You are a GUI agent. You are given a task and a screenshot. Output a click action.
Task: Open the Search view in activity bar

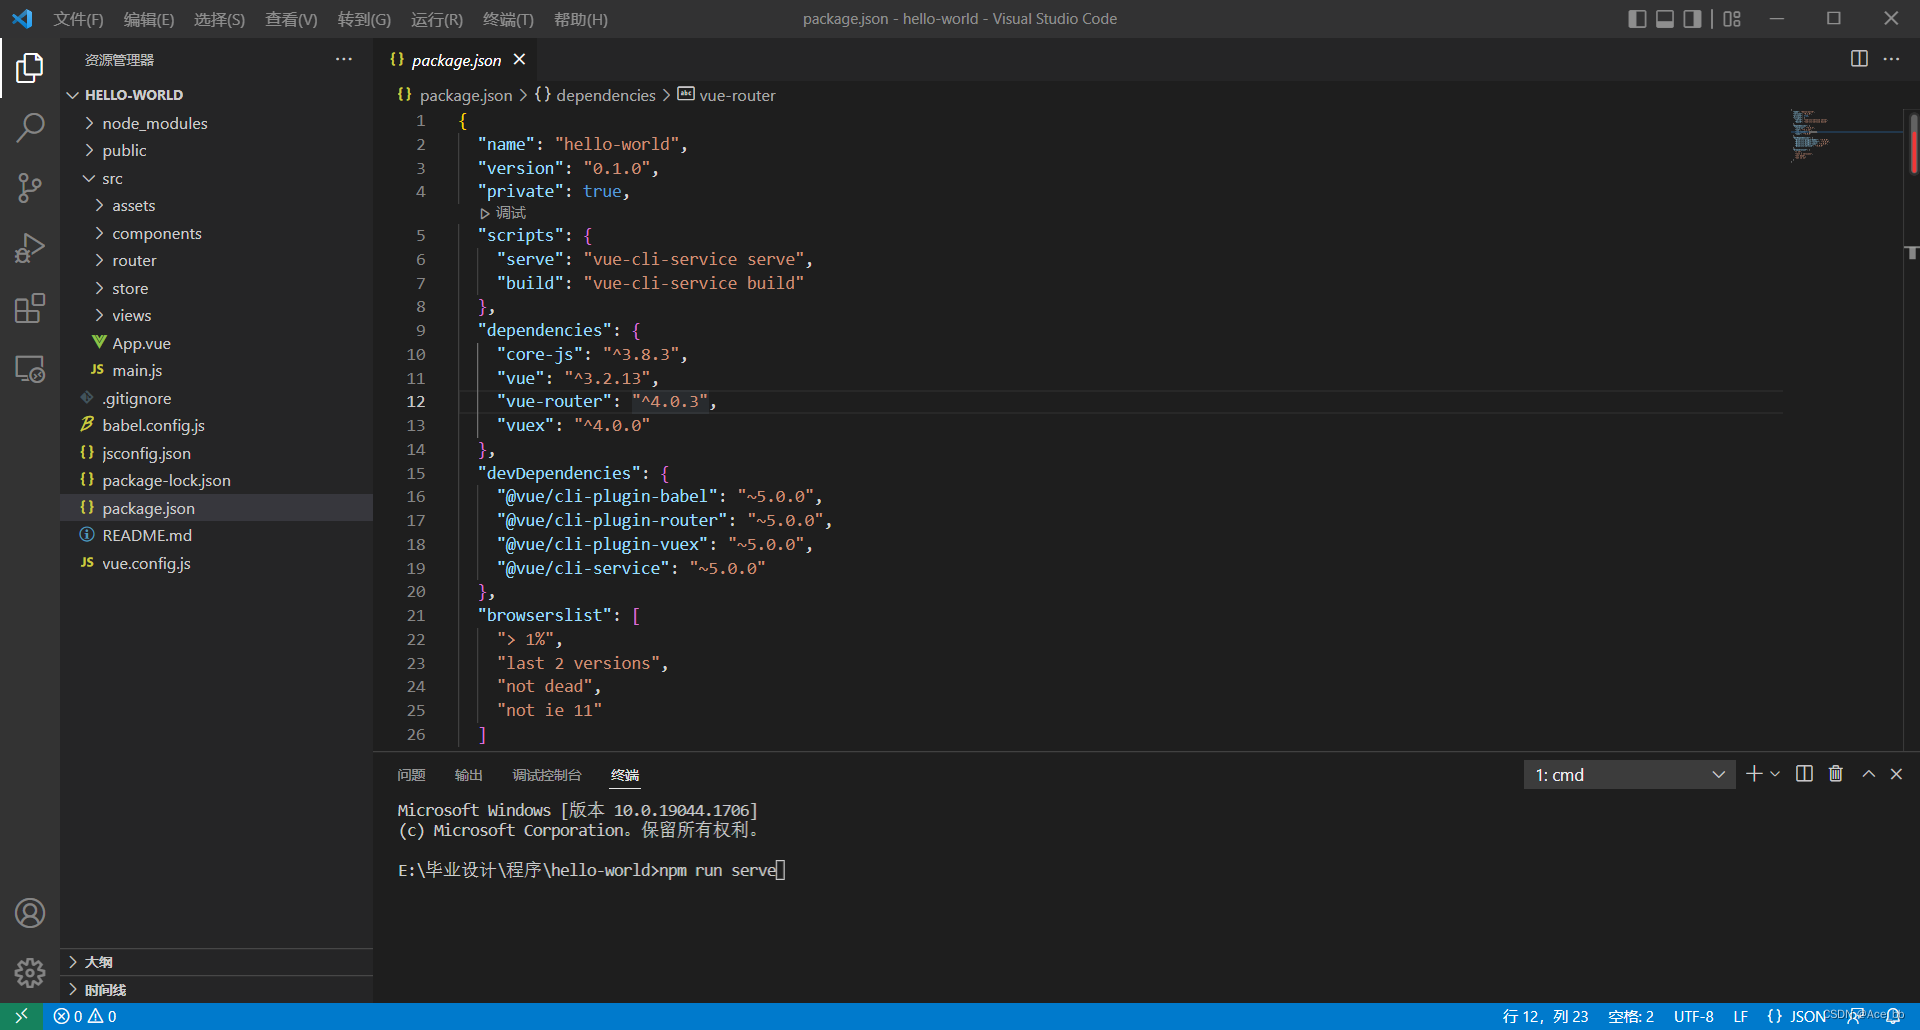(30, 128)
